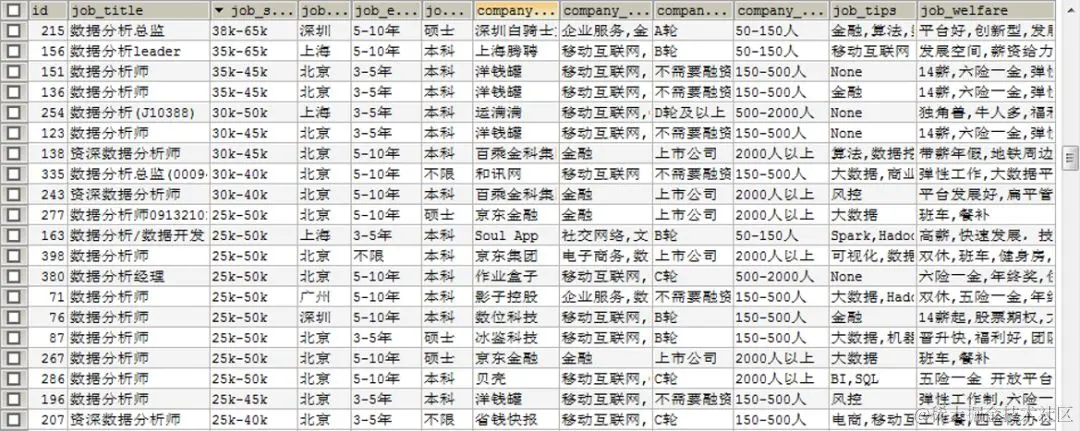The width and height of the screenshot is (1080, 431).
Task: Click the job_welfare column header
Action: (986, 11)
